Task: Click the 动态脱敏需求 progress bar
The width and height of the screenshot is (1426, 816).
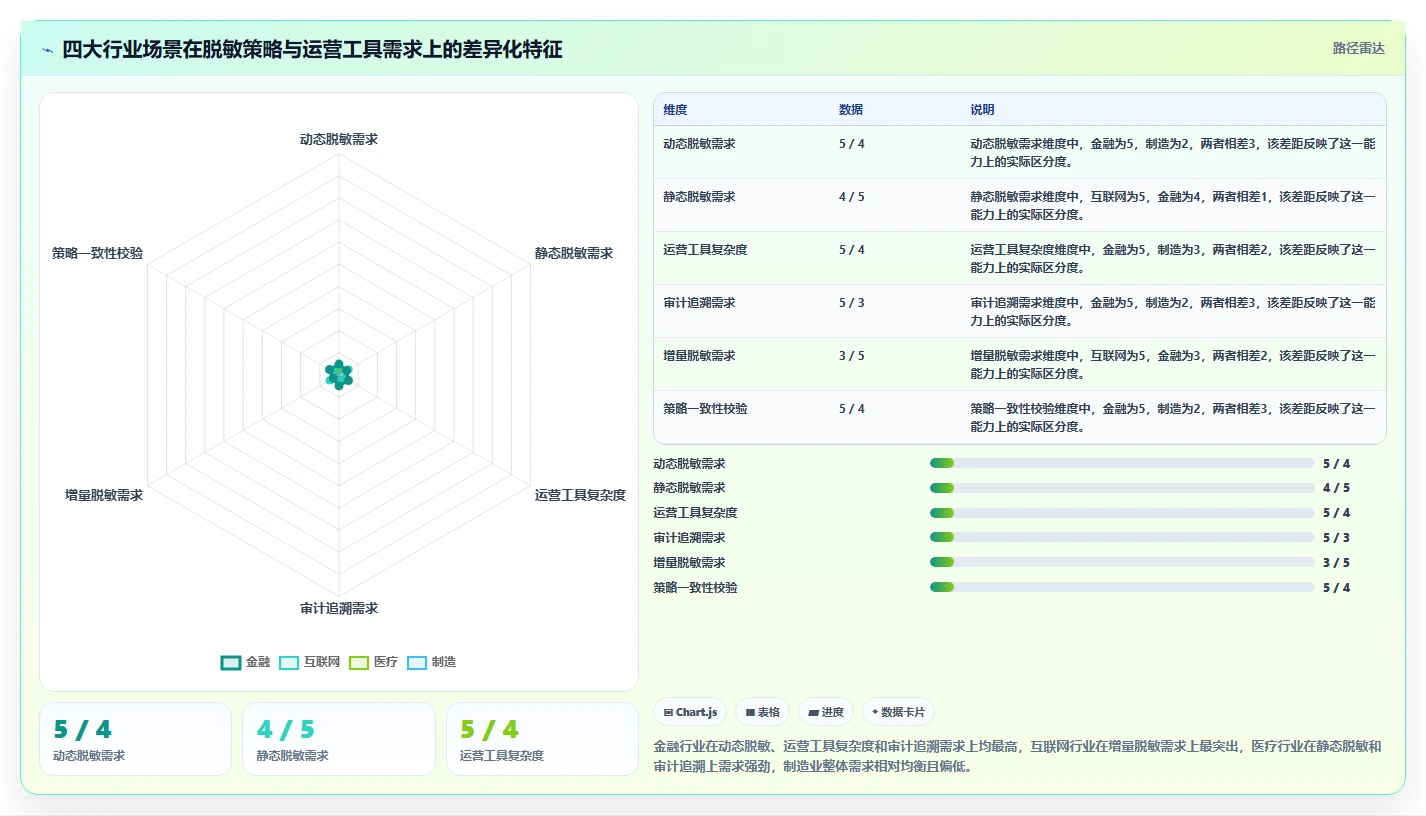Action: click(x=1122, y=463)
